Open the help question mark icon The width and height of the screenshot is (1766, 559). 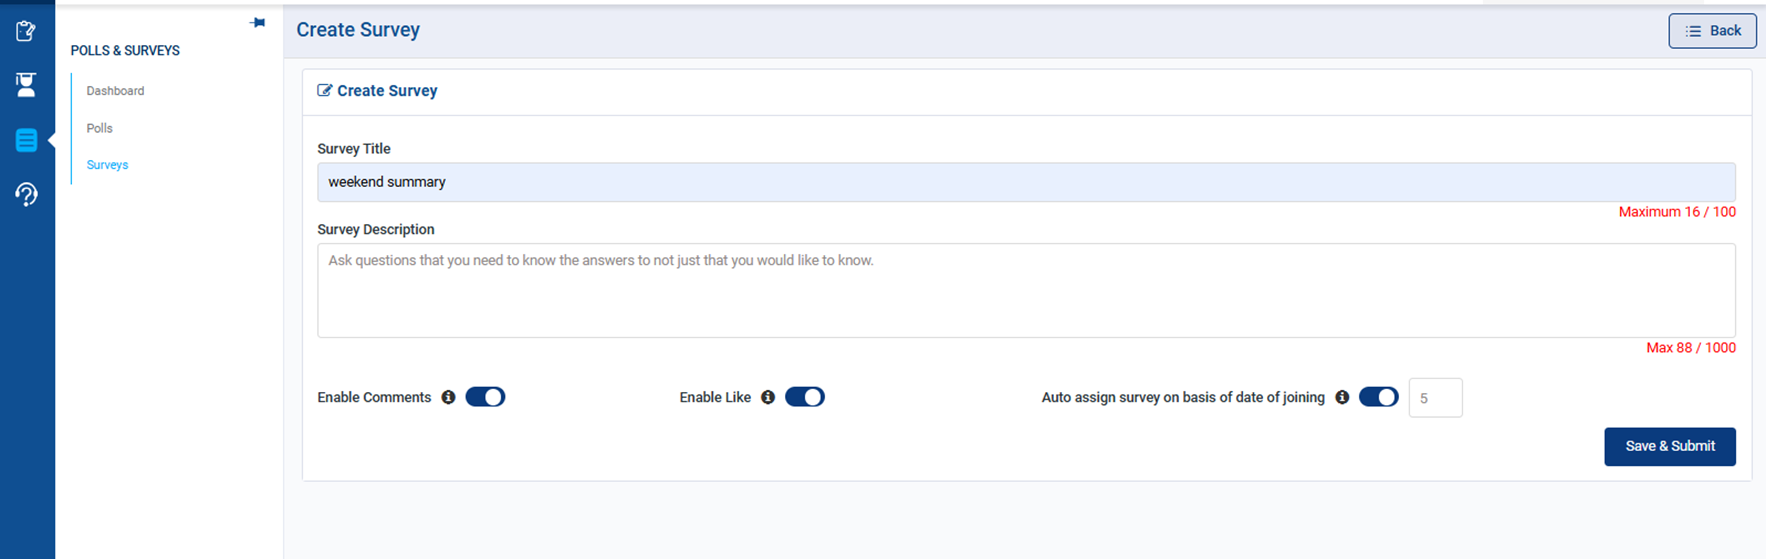(x=26, y=194)
